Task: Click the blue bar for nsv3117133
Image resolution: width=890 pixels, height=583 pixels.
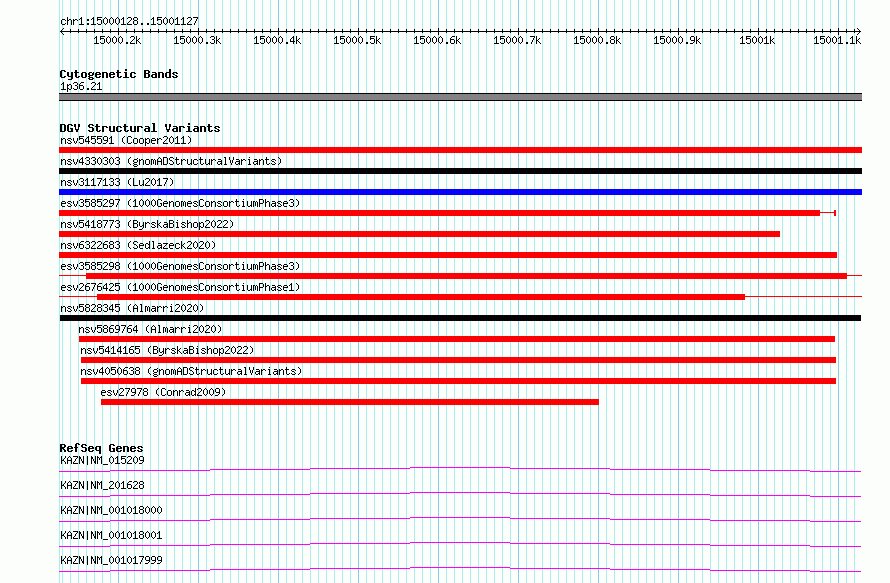Action: pos(460,192)
